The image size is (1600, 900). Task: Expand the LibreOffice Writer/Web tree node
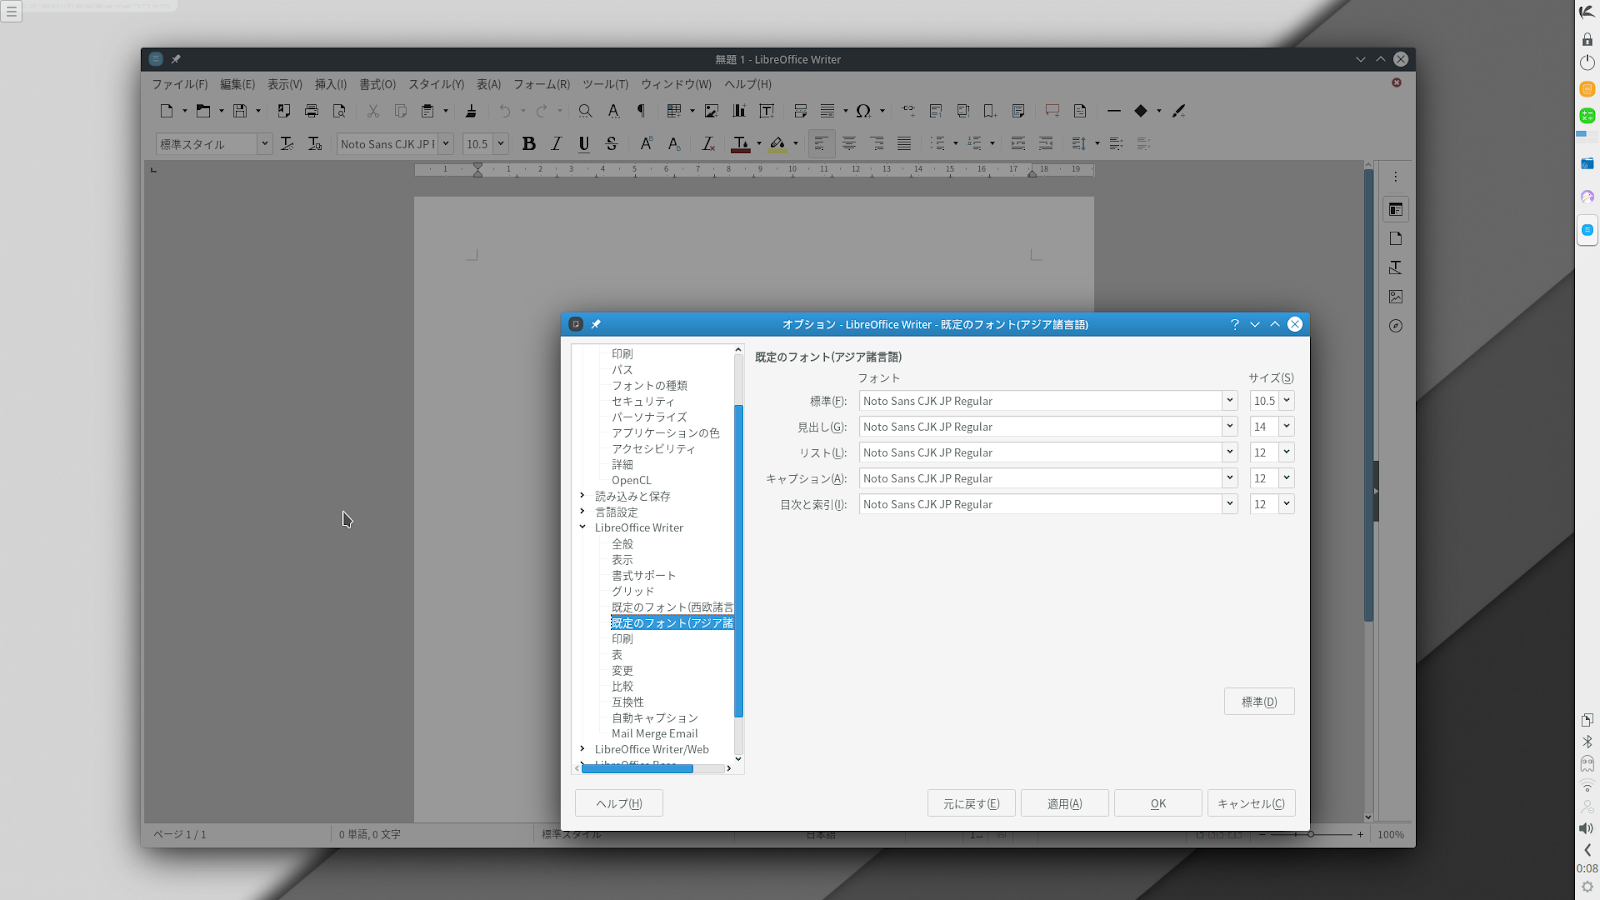coord(583,749)
